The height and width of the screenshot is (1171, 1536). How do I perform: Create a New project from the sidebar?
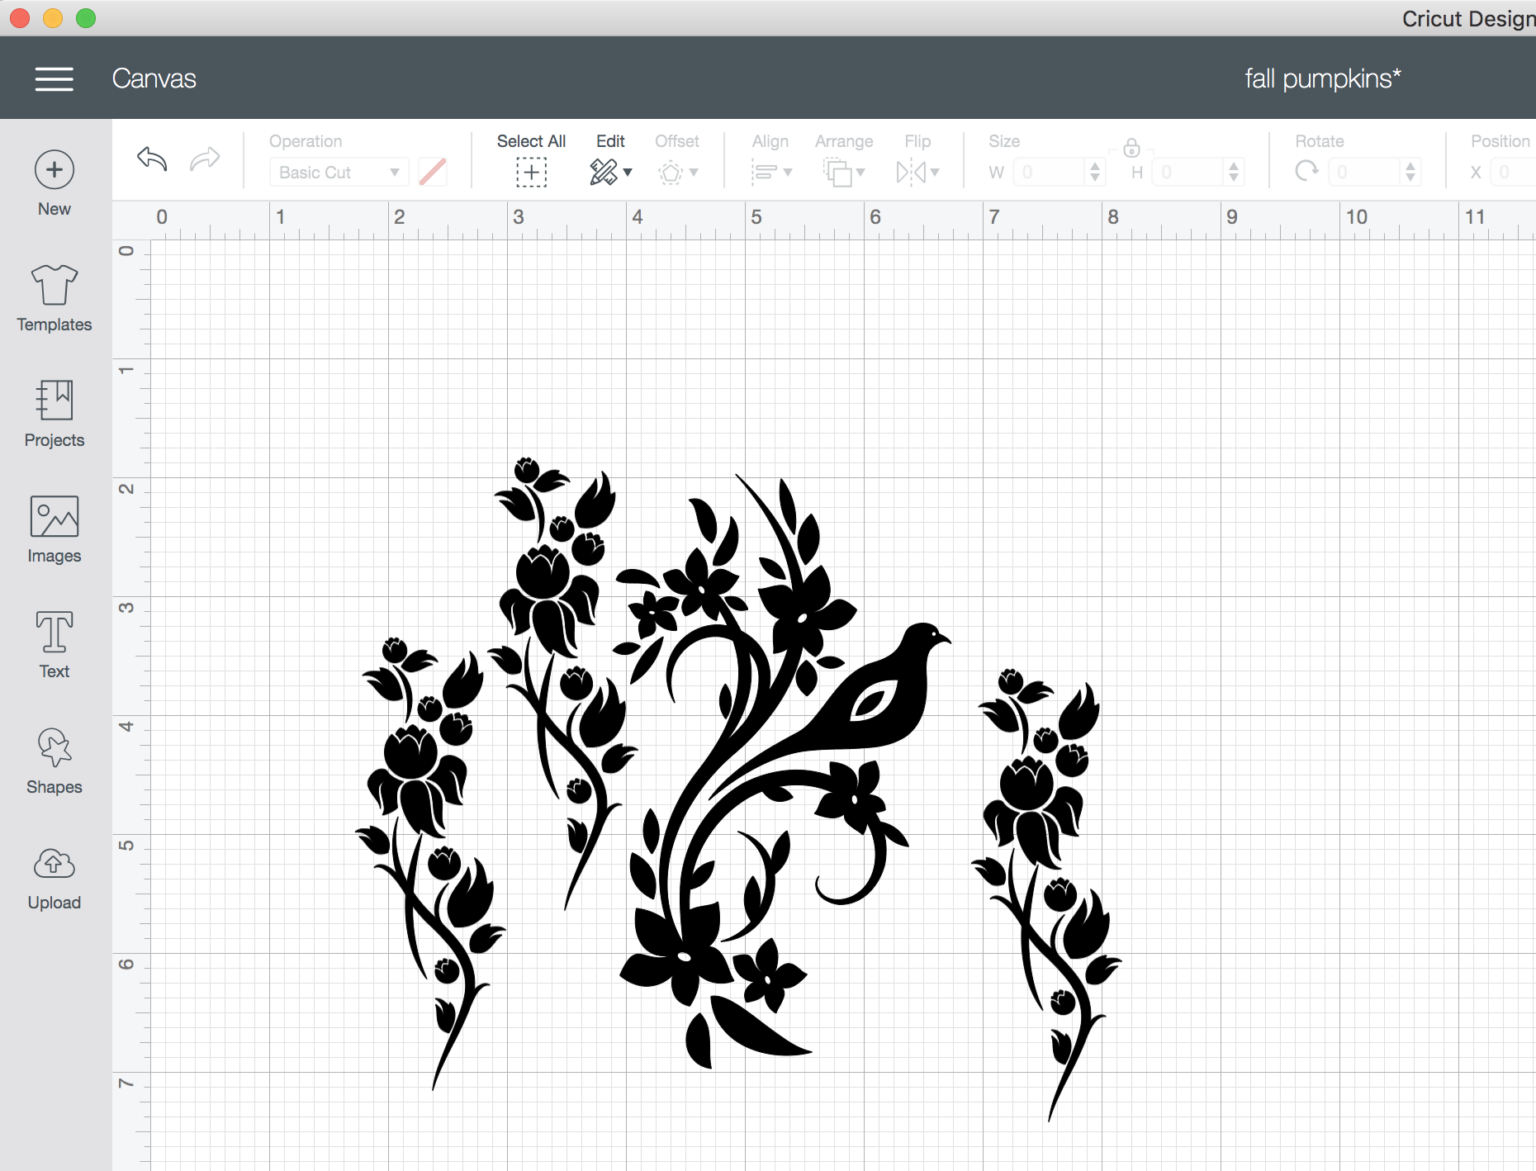click(x=54, y=182)
